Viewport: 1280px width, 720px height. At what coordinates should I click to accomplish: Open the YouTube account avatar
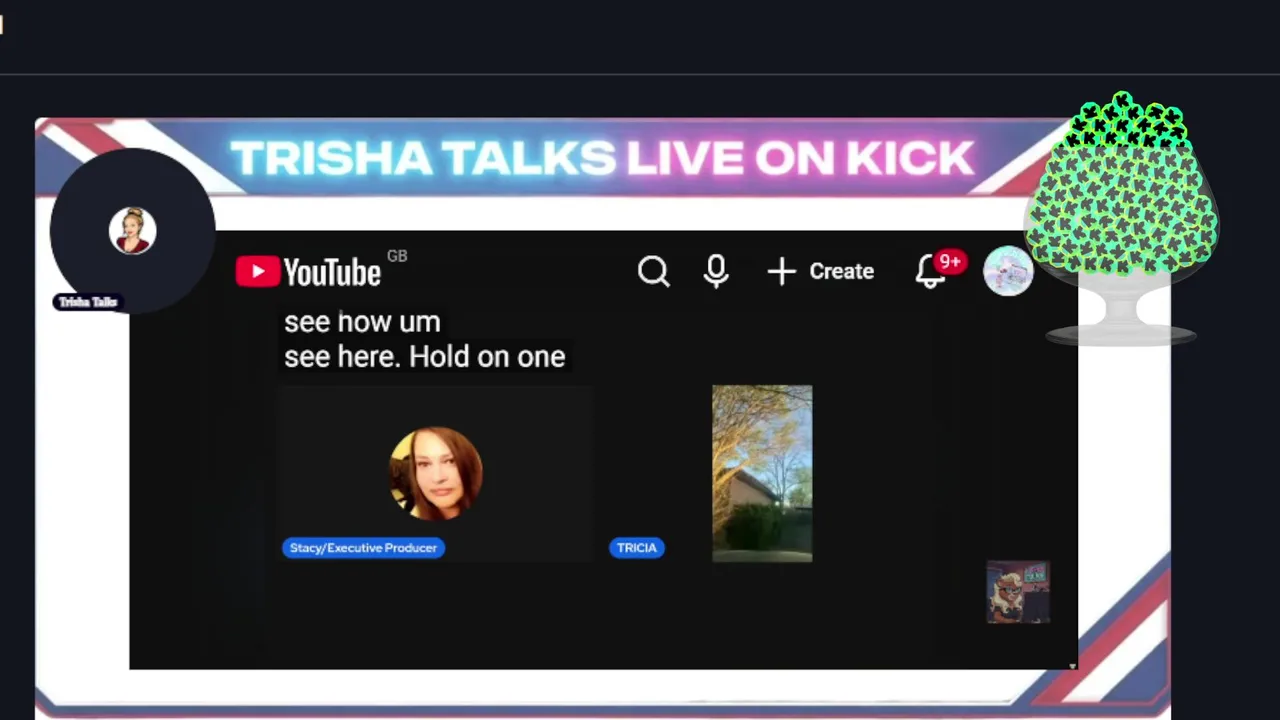coord(1008,271)
